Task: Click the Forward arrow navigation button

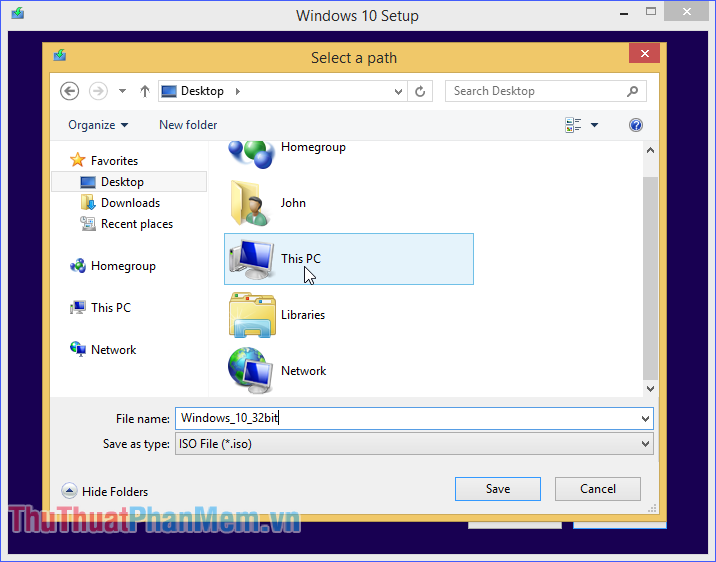Action: coord(98,91)
